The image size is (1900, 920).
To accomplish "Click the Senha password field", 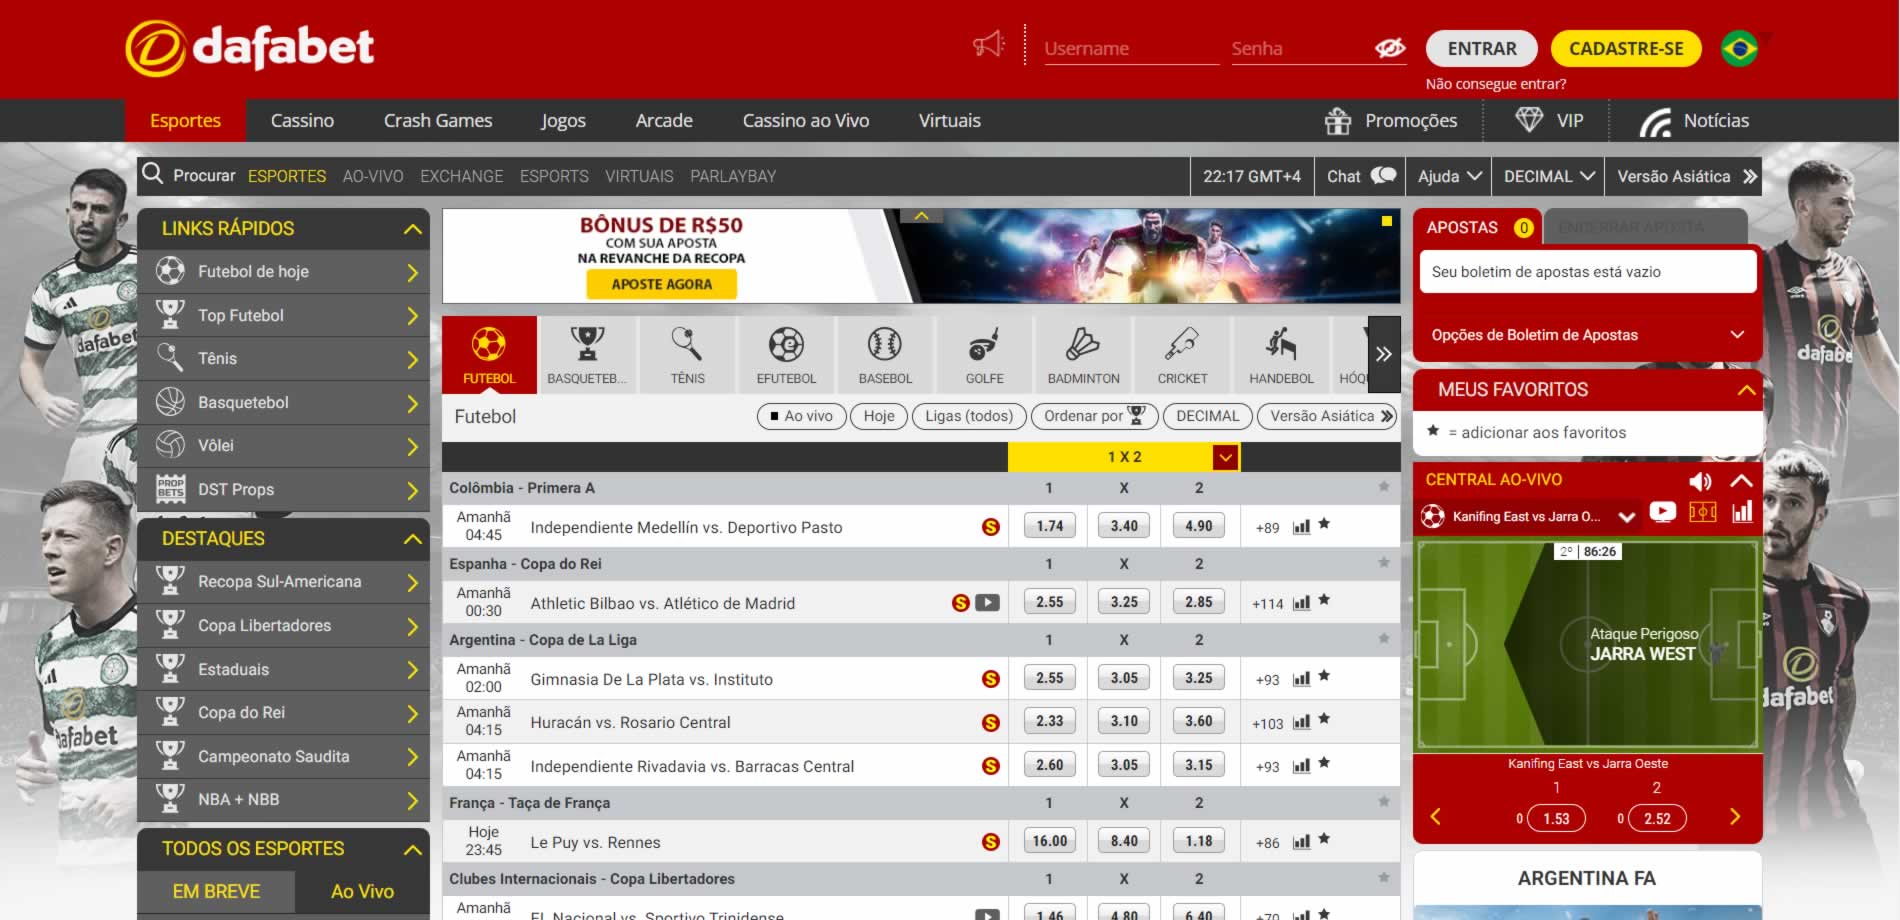I will [x=1300, y=48].
